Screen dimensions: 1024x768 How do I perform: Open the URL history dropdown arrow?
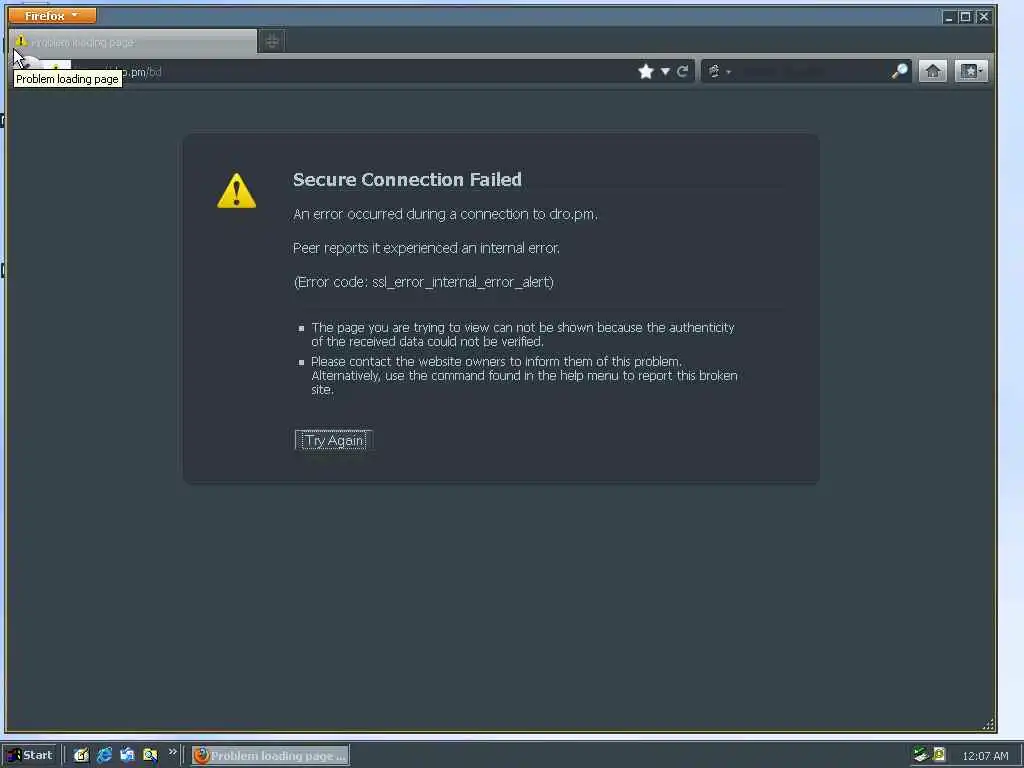(x=665, y=71)
